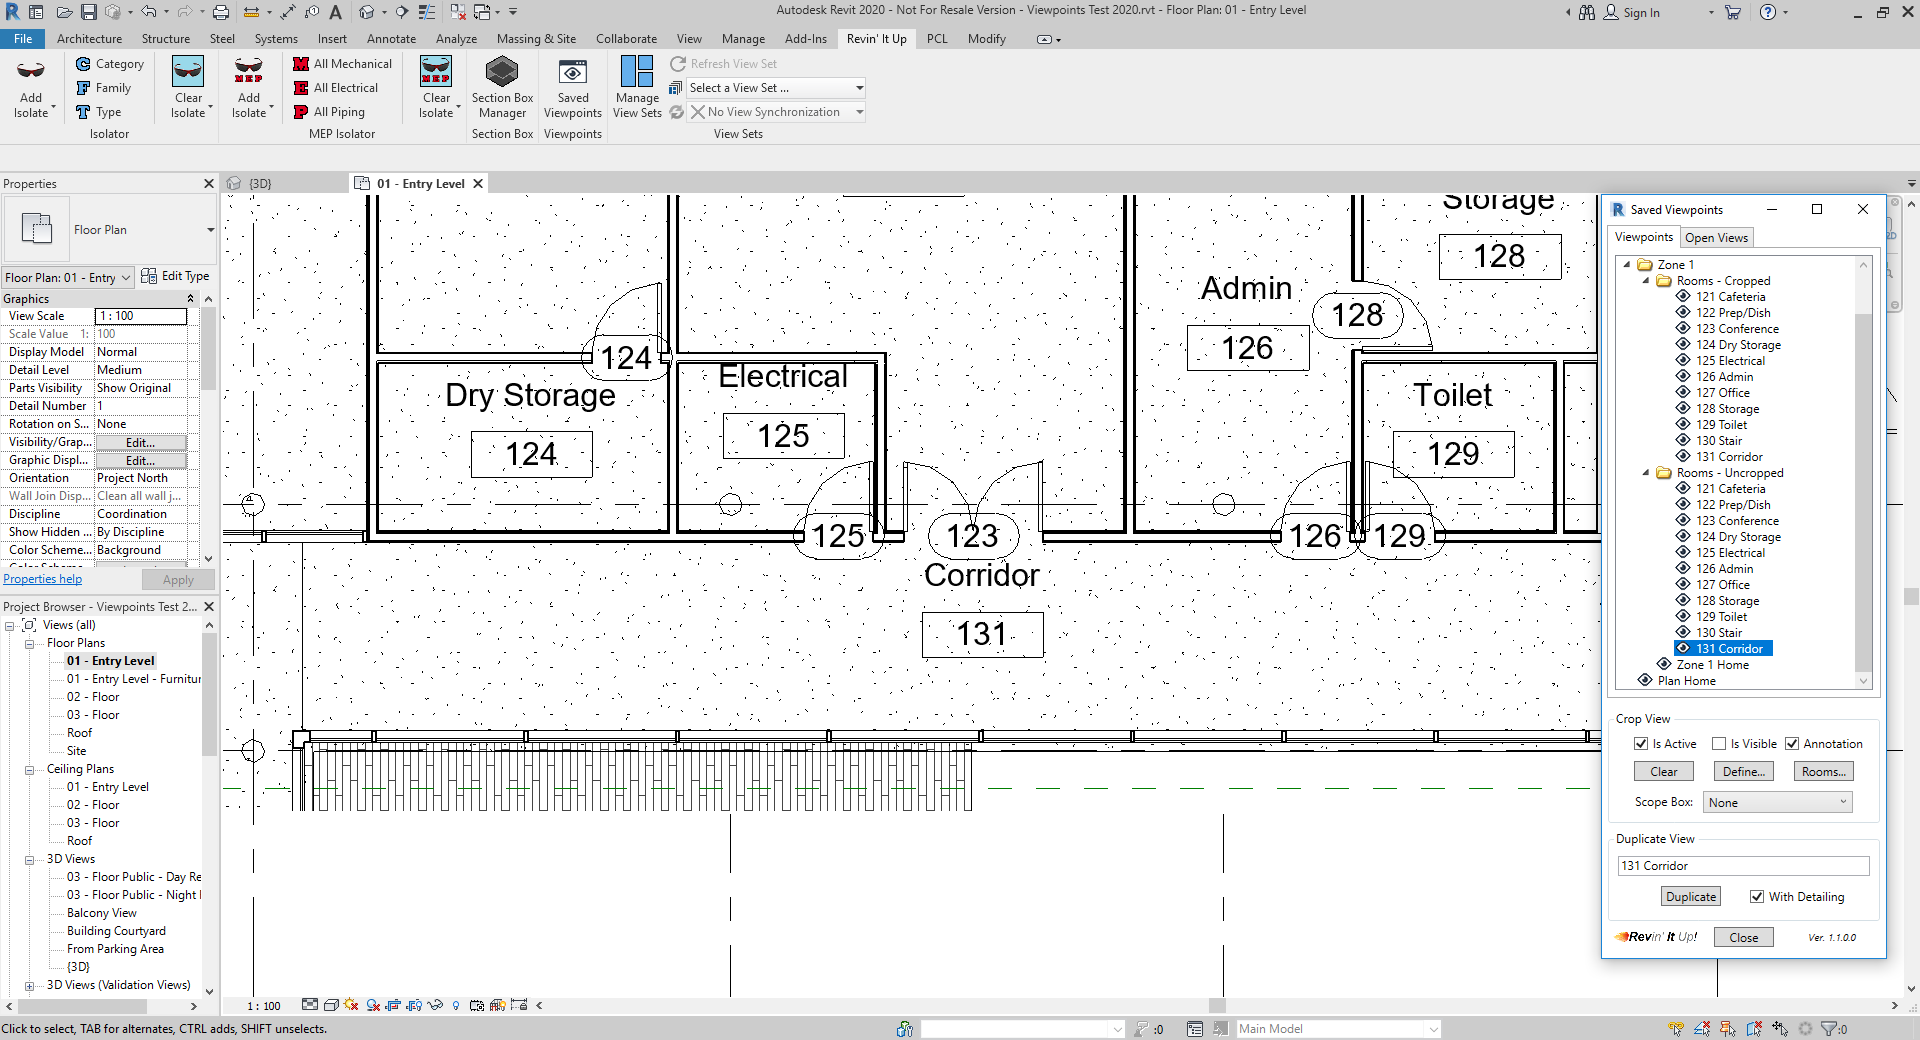Image resolution: width=1920 pixels, height=1040 pixels.
Task: Toggle the Annotation checkbox
Action: (x=1792, y=744)
